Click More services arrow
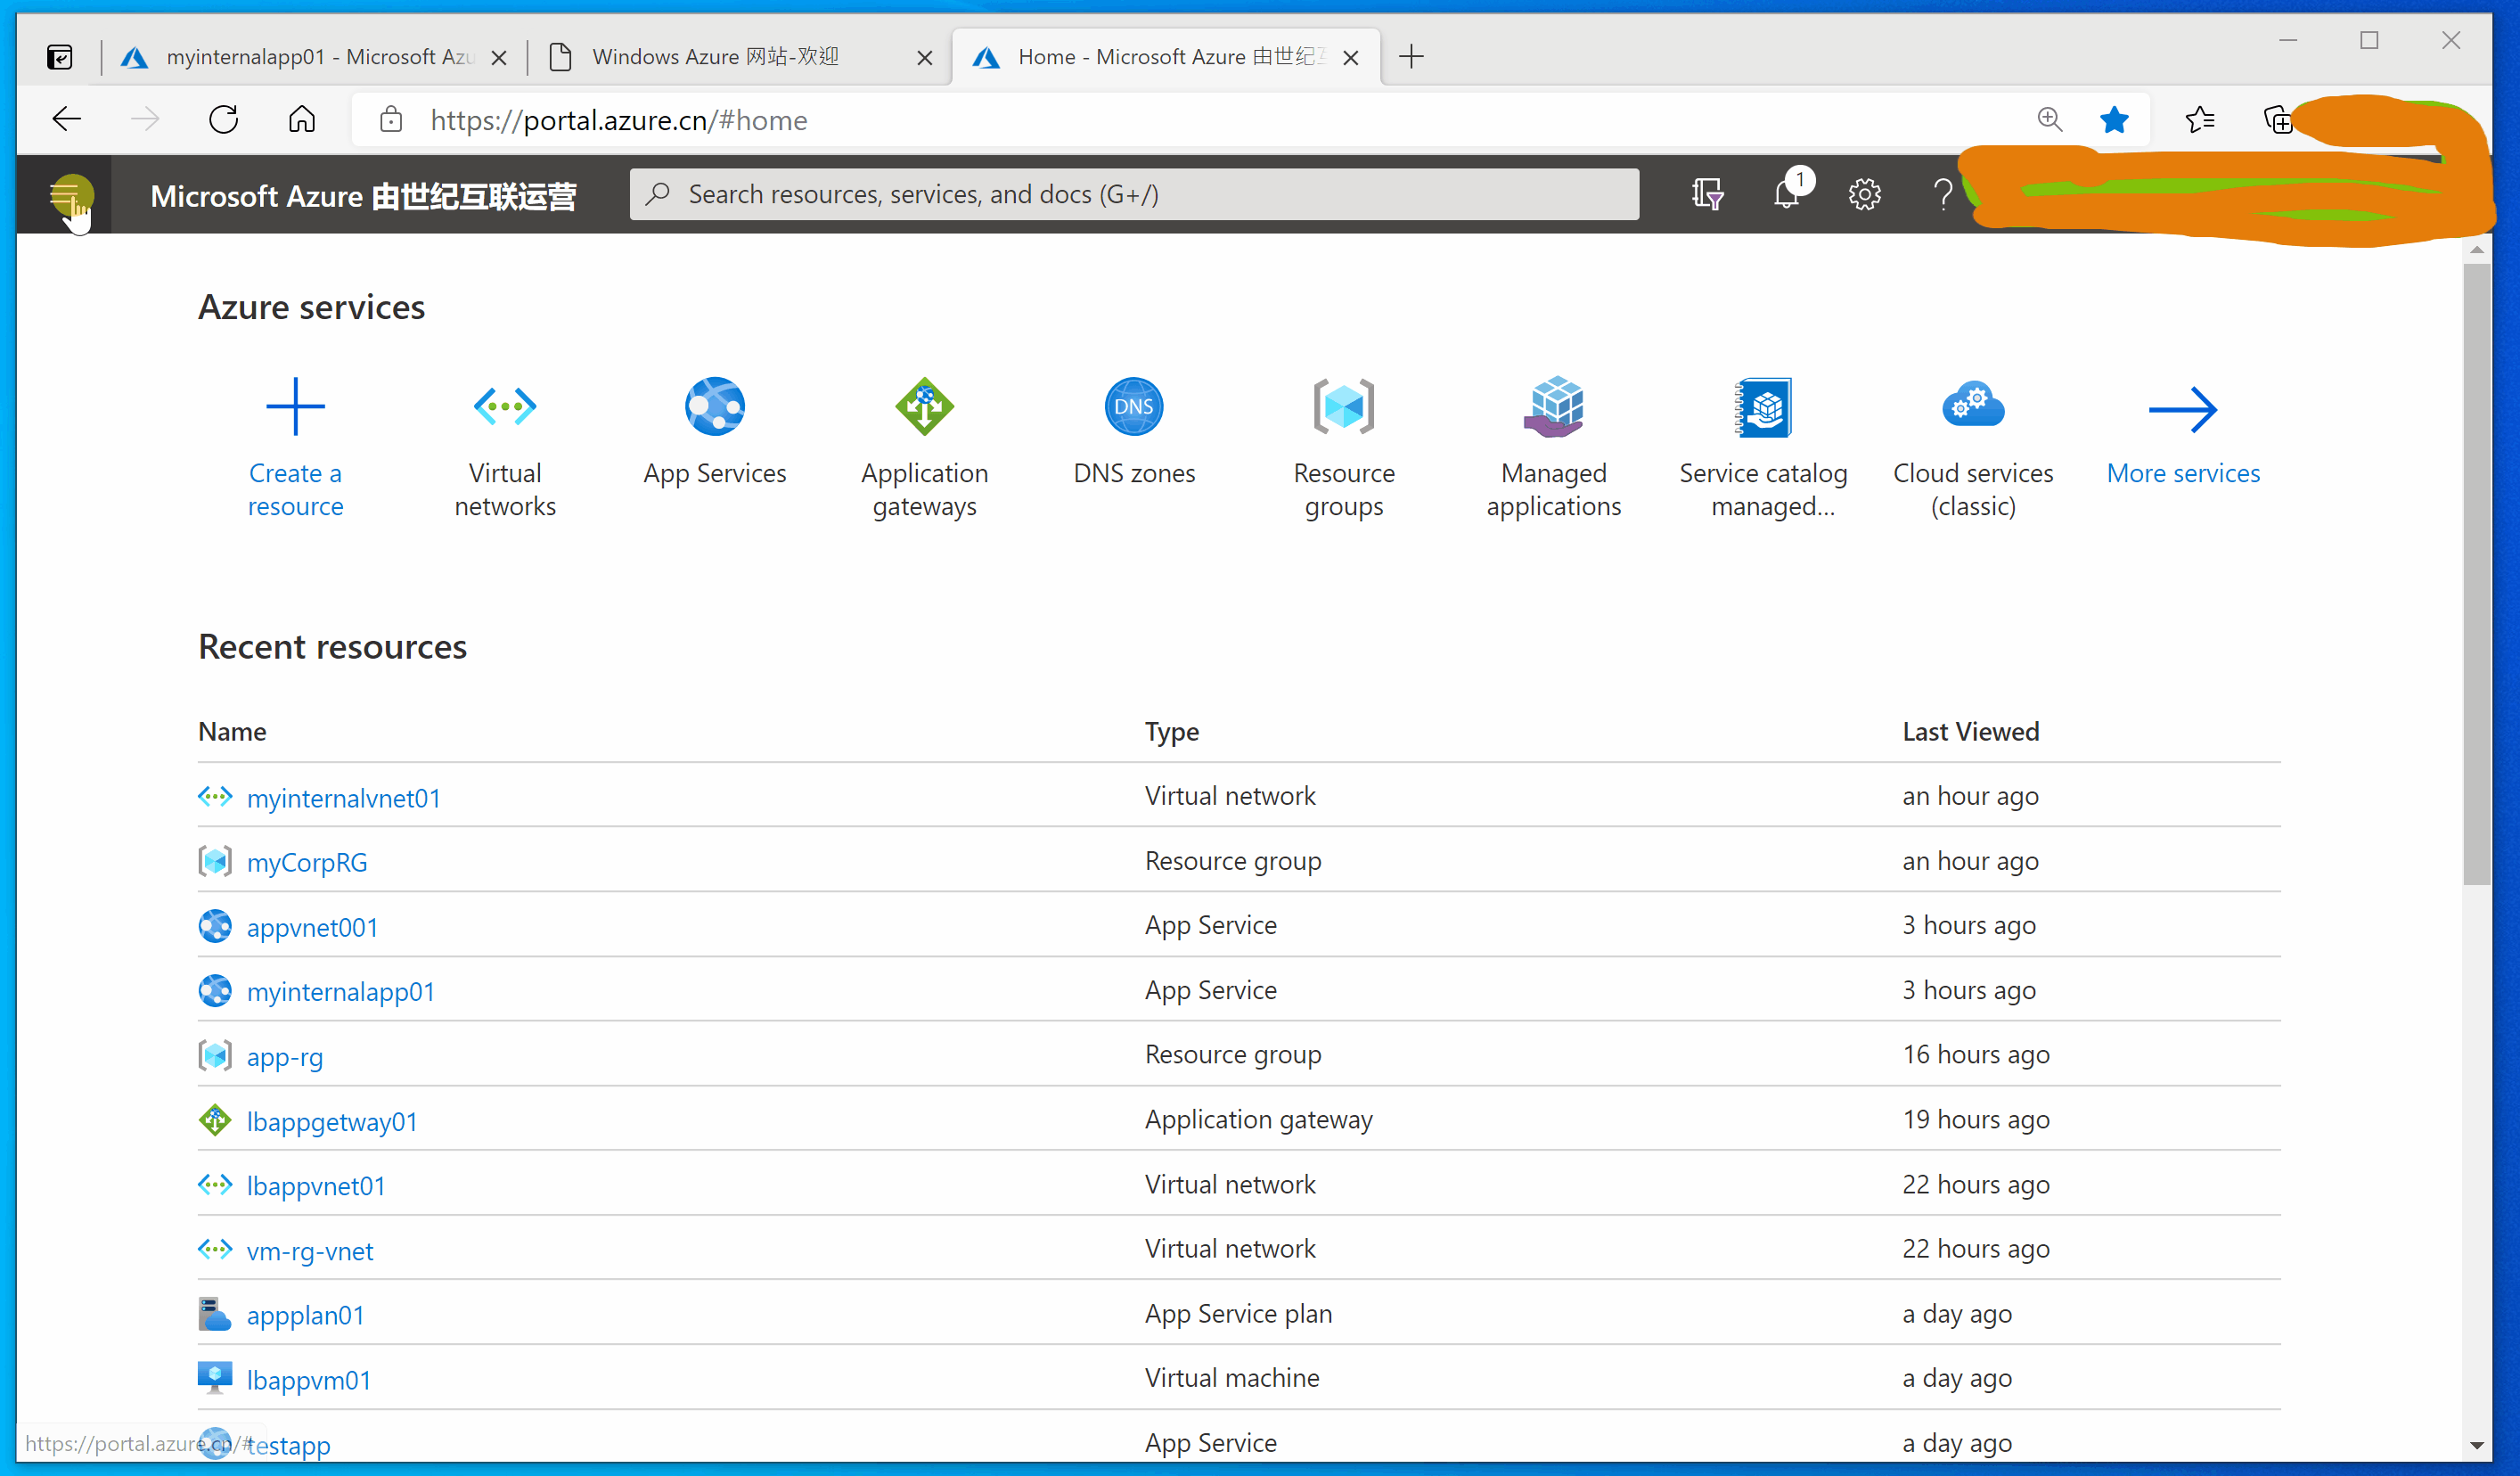2520x1476 pixels. click(x=2182, y=410)
